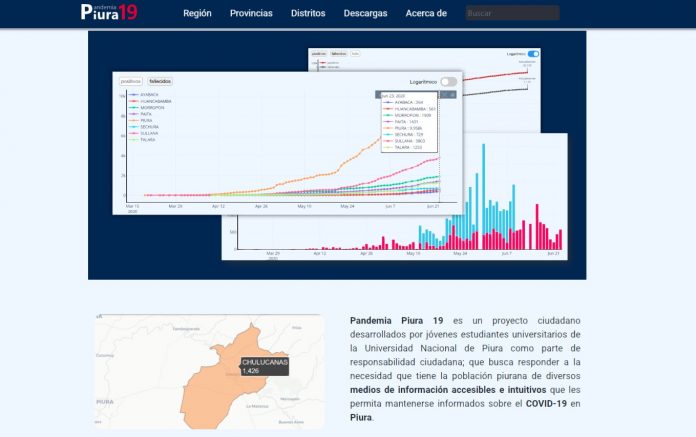The width and height of the screenshot is (696, 437).
Task: Go to the Provincias page
Action: [251, 14]
